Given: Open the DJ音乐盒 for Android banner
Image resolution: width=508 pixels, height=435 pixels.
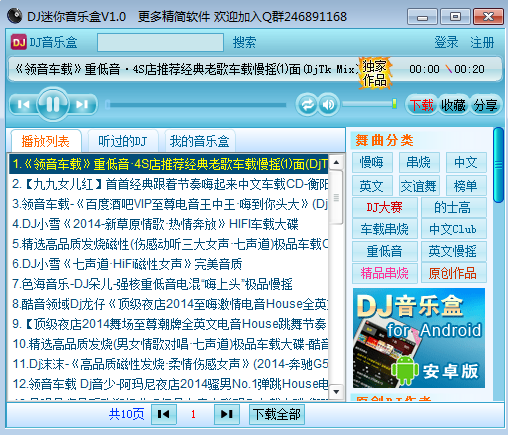Looking at the screenshot, I should 419,338.
